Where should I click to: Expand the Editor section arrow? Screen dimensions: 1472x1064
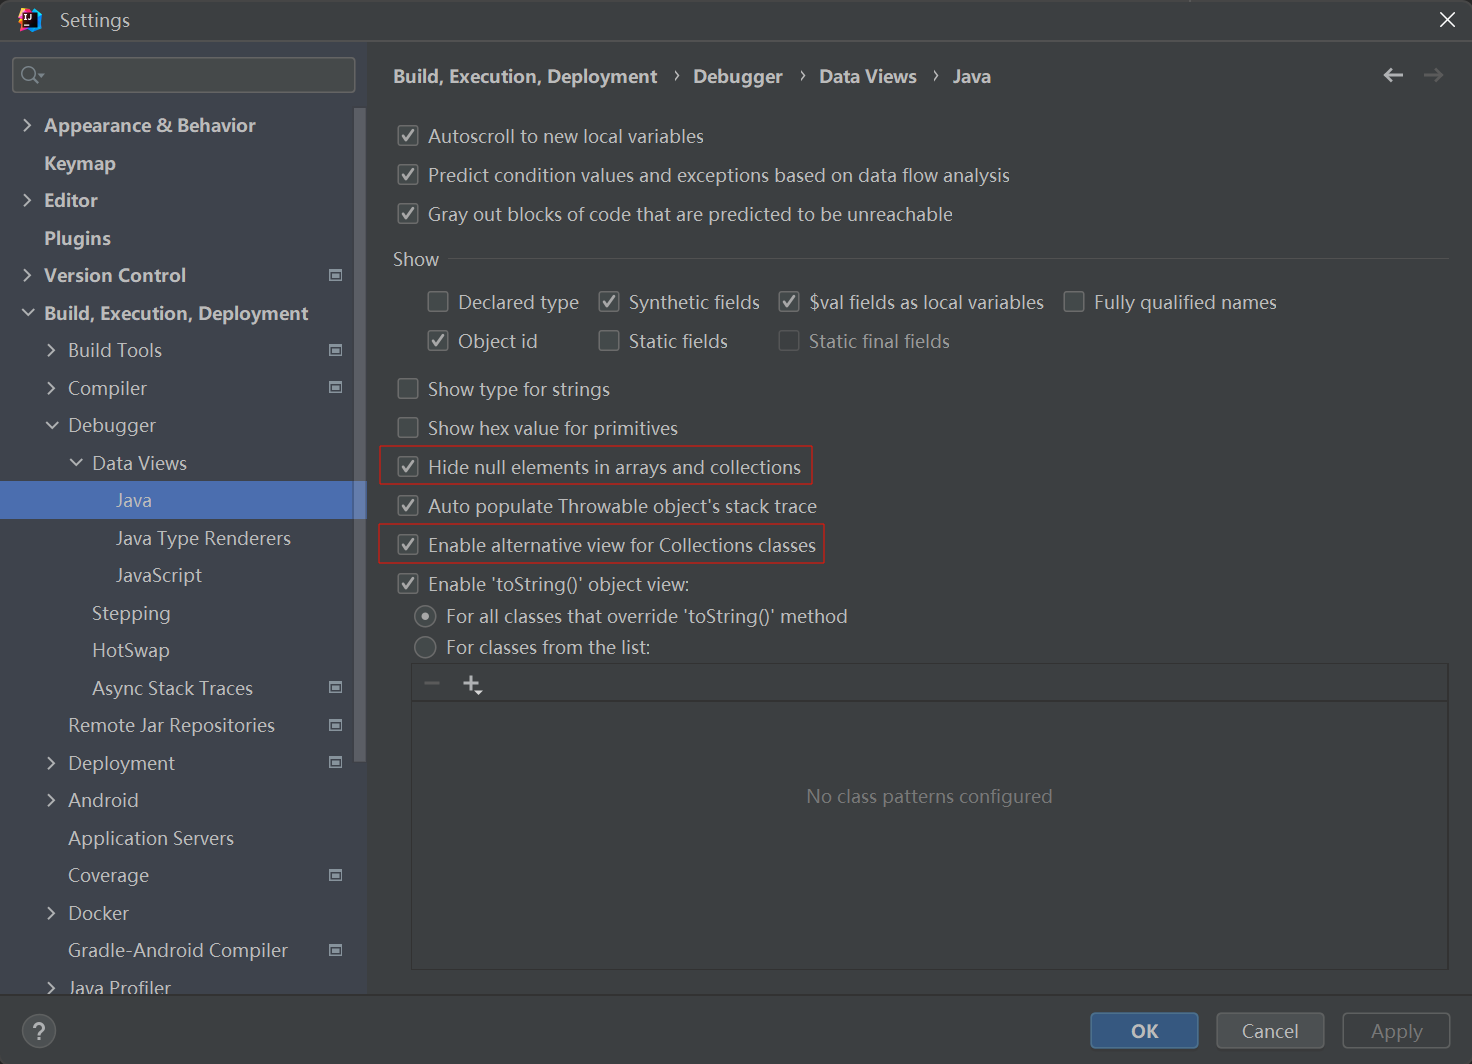point(27,200)
